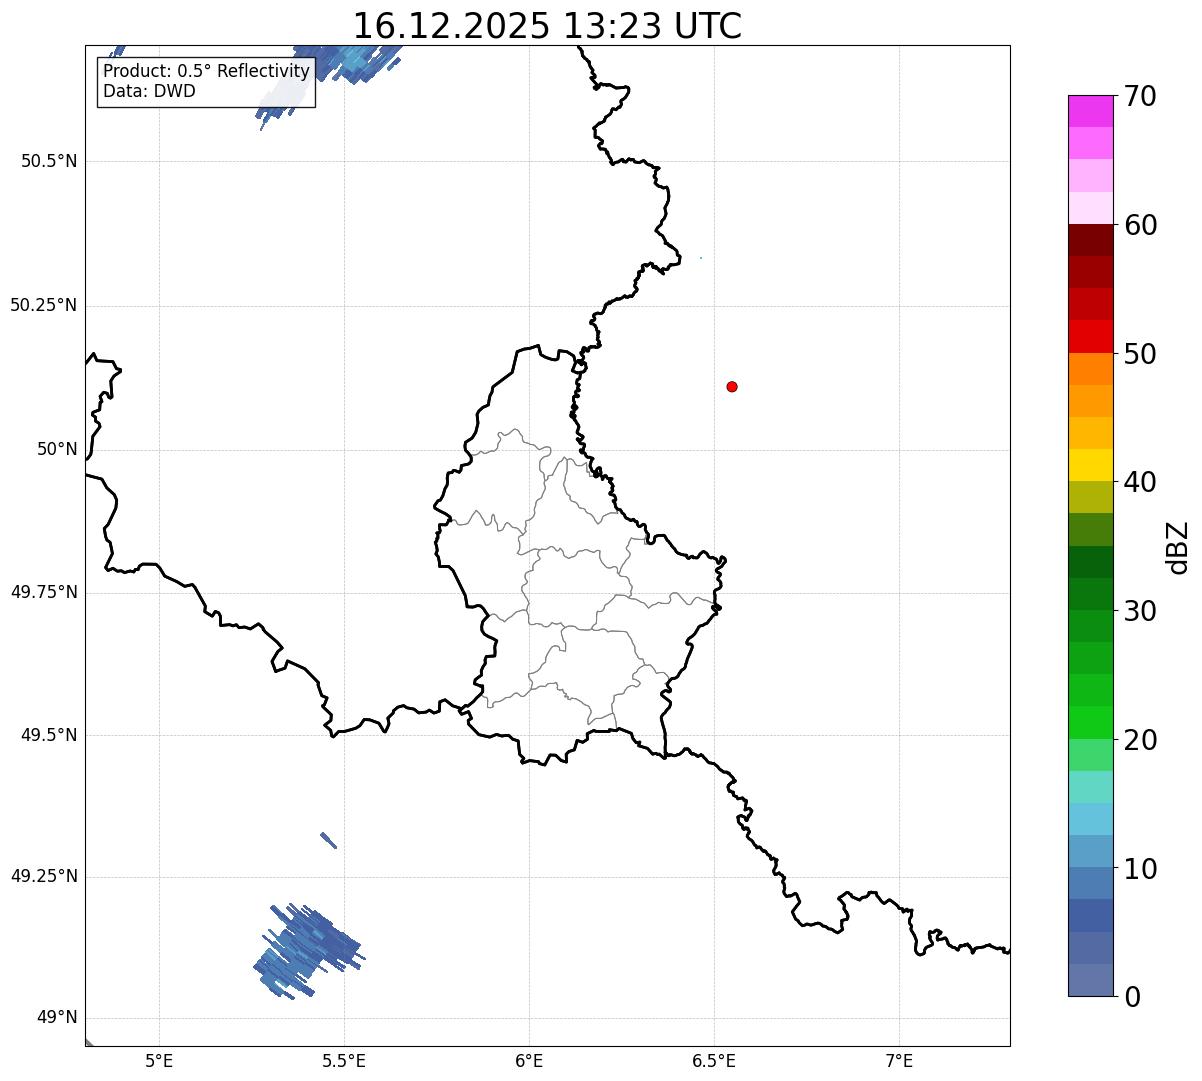Click the "Product: 0.5° Reflectivity" label
Image resolution: width=1202 pixels, height=1081 pixels.
(x=206, y=72)
